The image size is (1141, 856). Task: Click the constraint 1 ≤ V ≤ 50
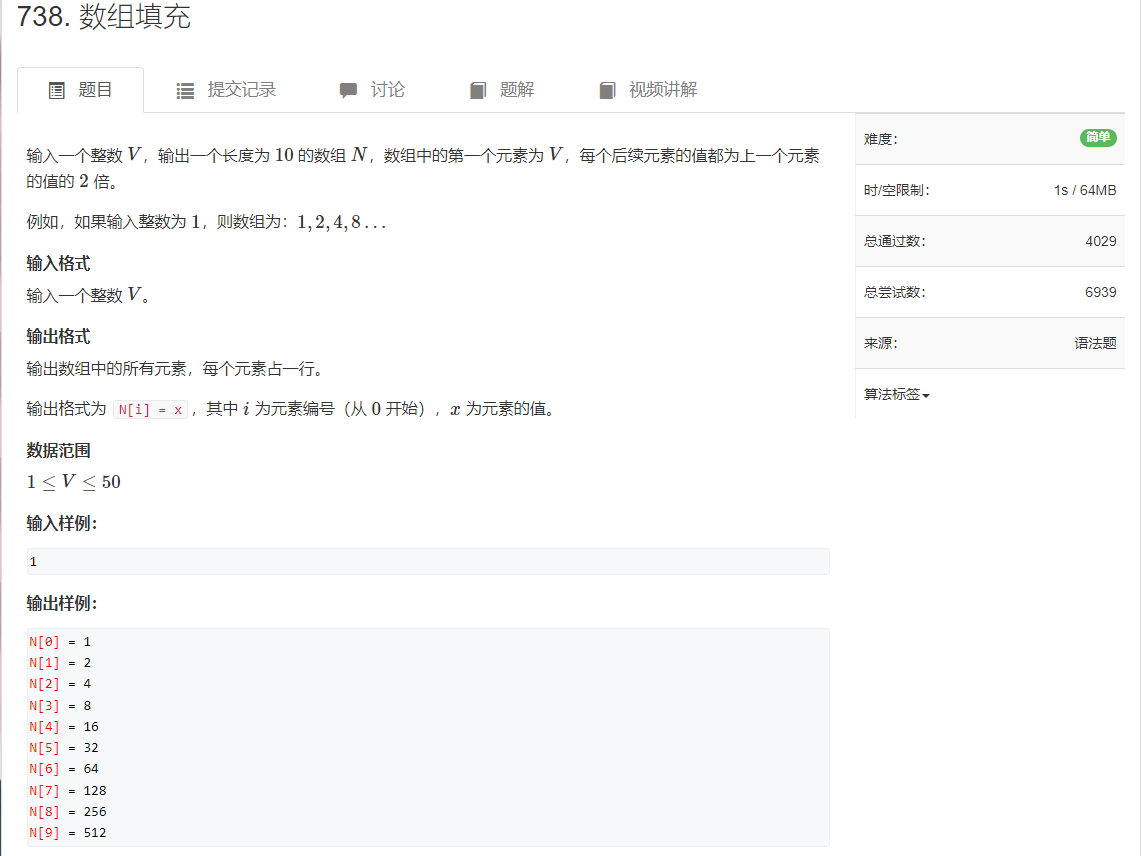click(x=73, y=482)
